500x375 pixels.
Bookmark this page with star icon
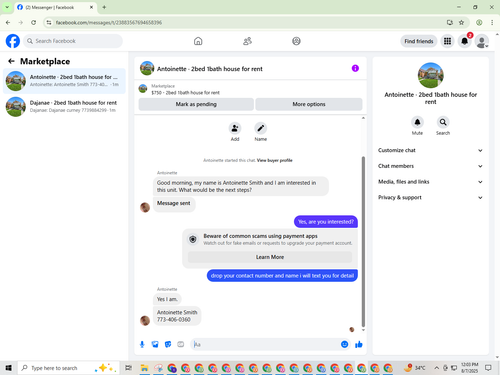click(461, 22)
